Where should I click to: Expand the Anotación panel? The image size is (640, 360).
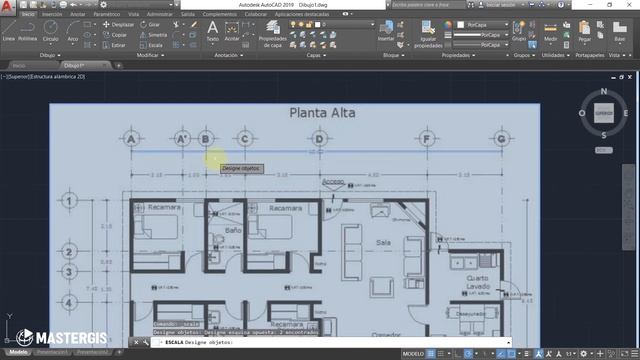click(229, 55)
